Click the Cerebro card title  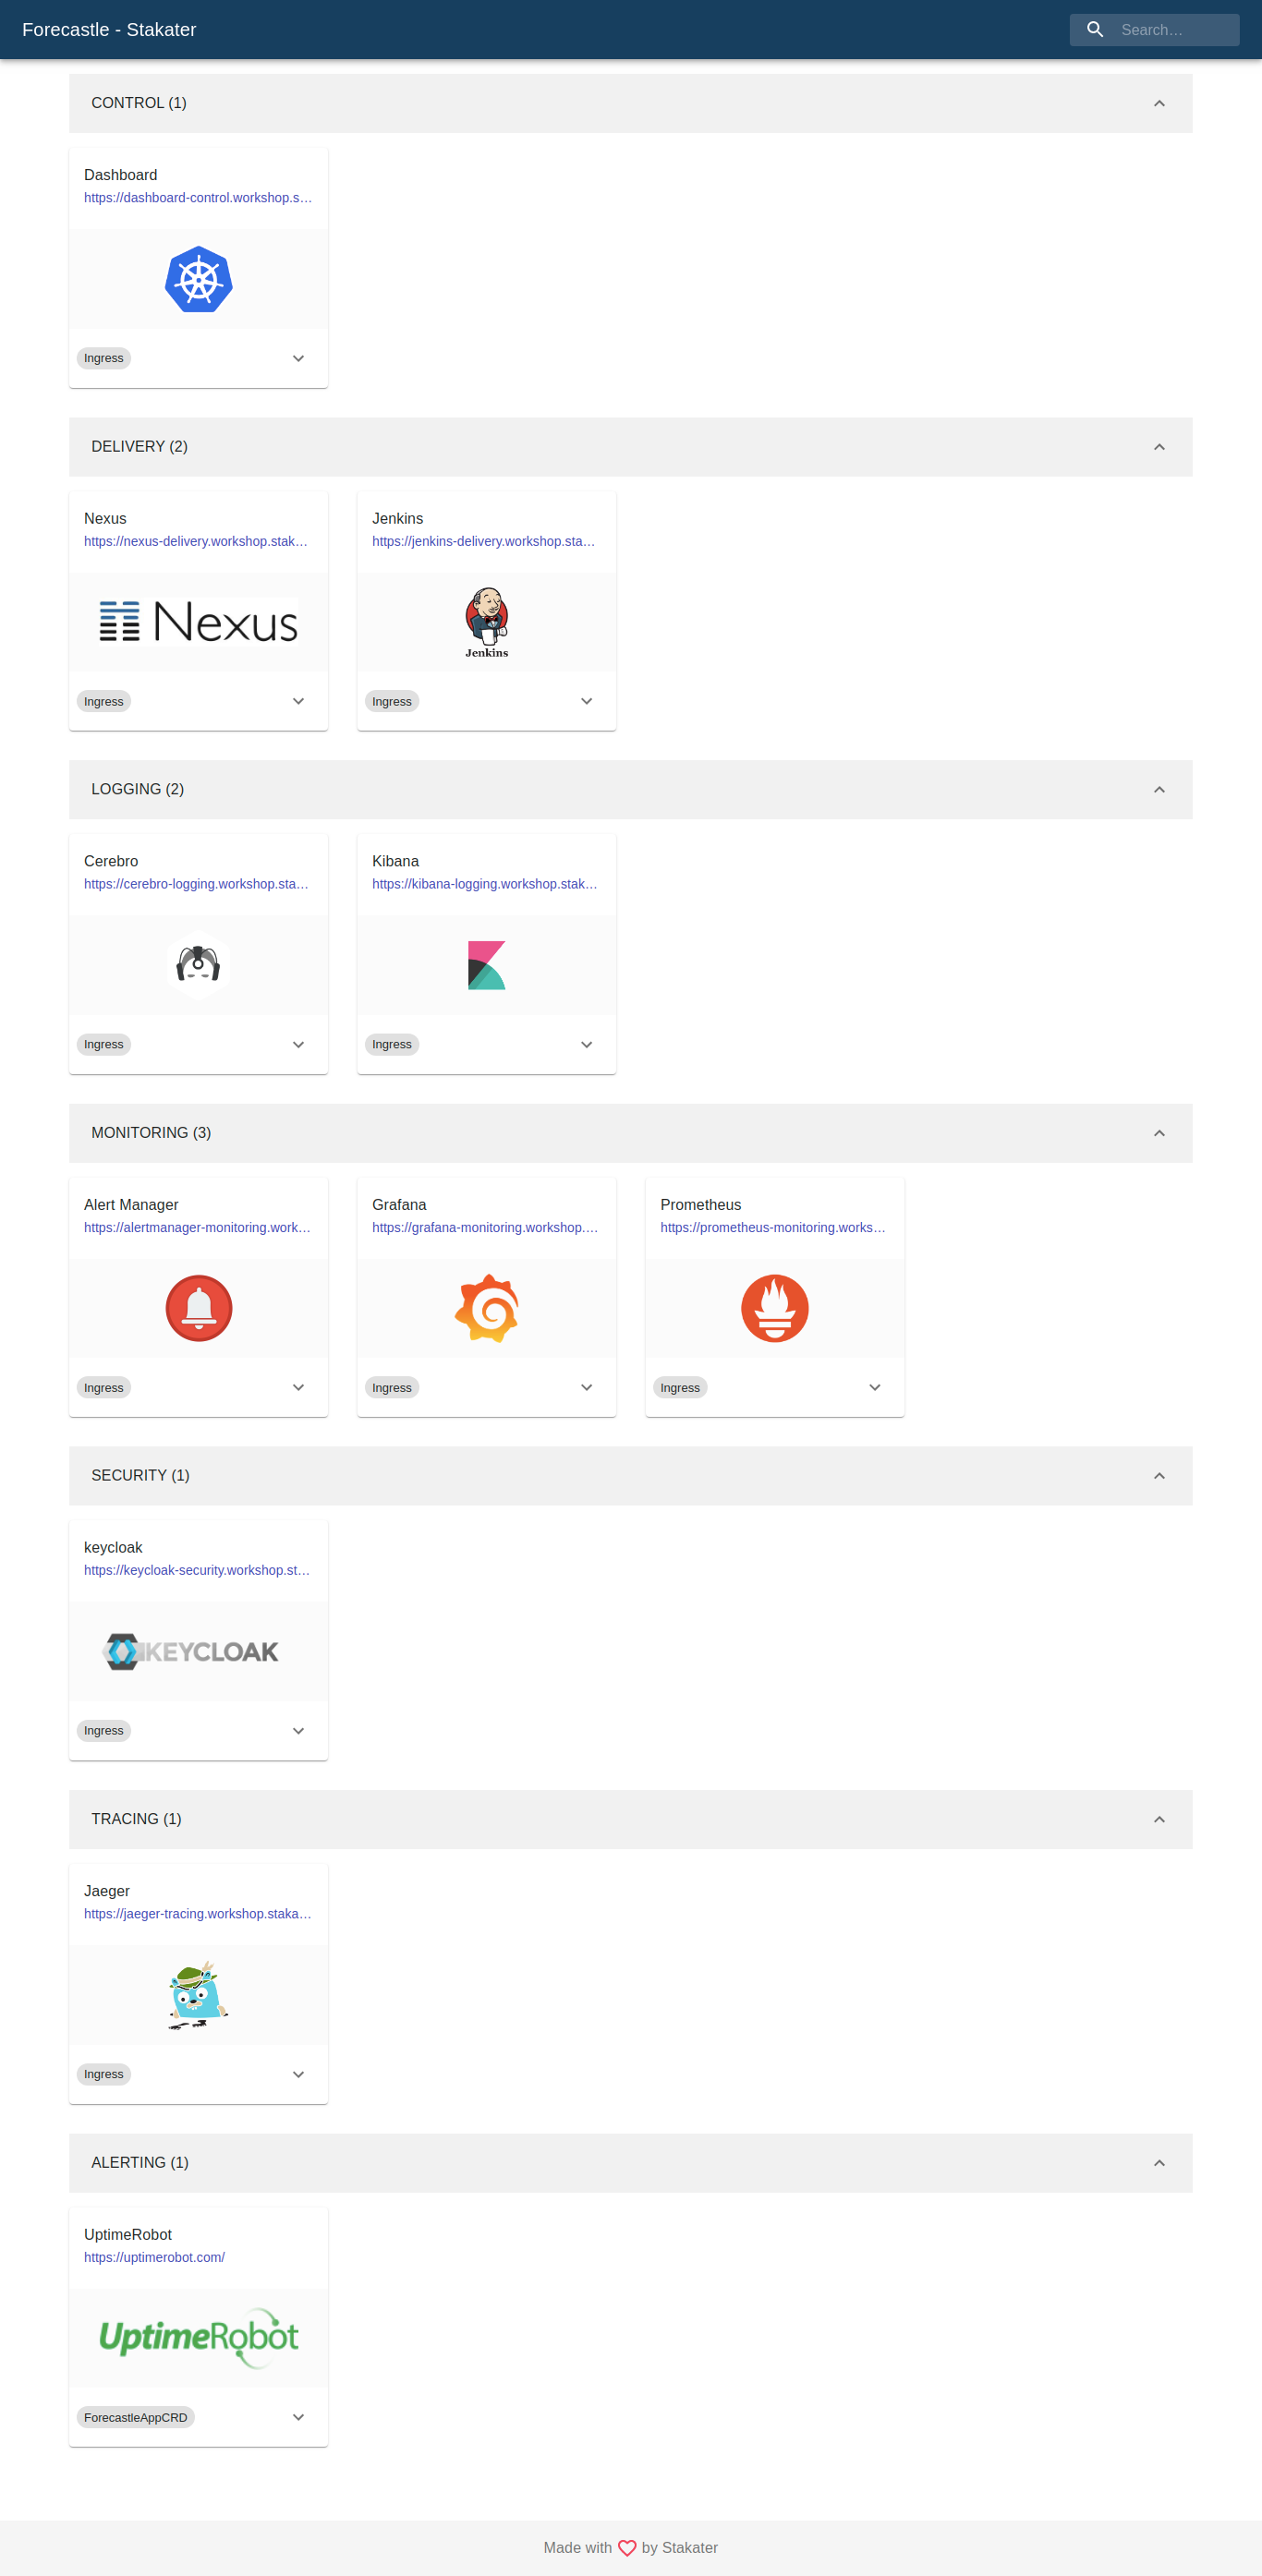pos(111,862)
